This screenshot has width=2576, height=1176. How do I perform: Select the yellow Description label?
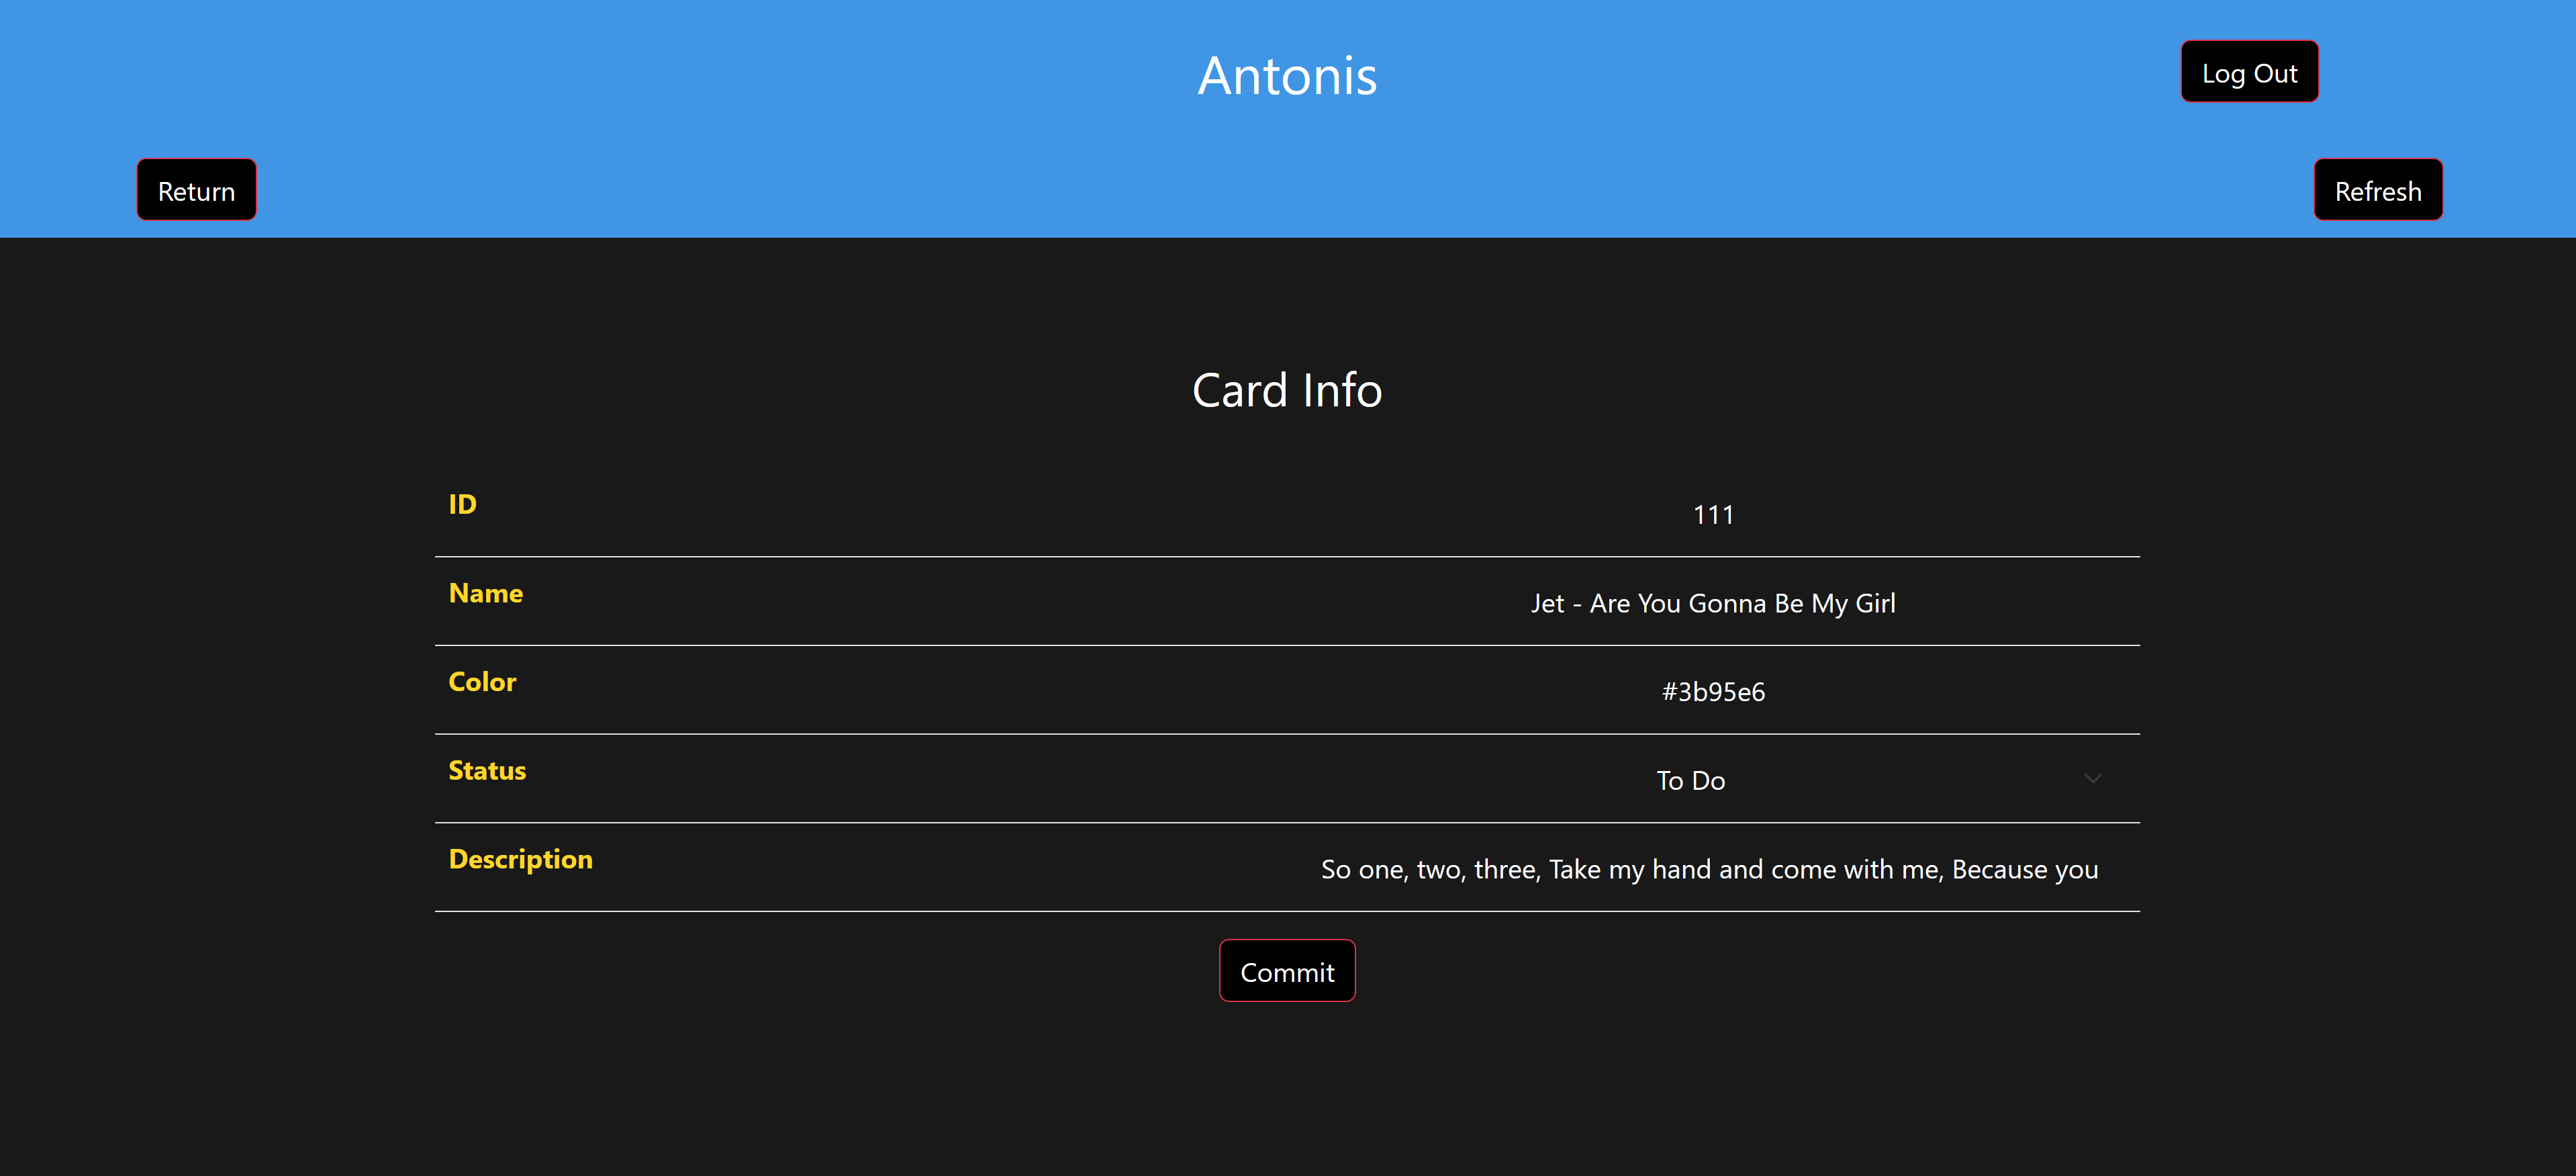tap(520, 859)
